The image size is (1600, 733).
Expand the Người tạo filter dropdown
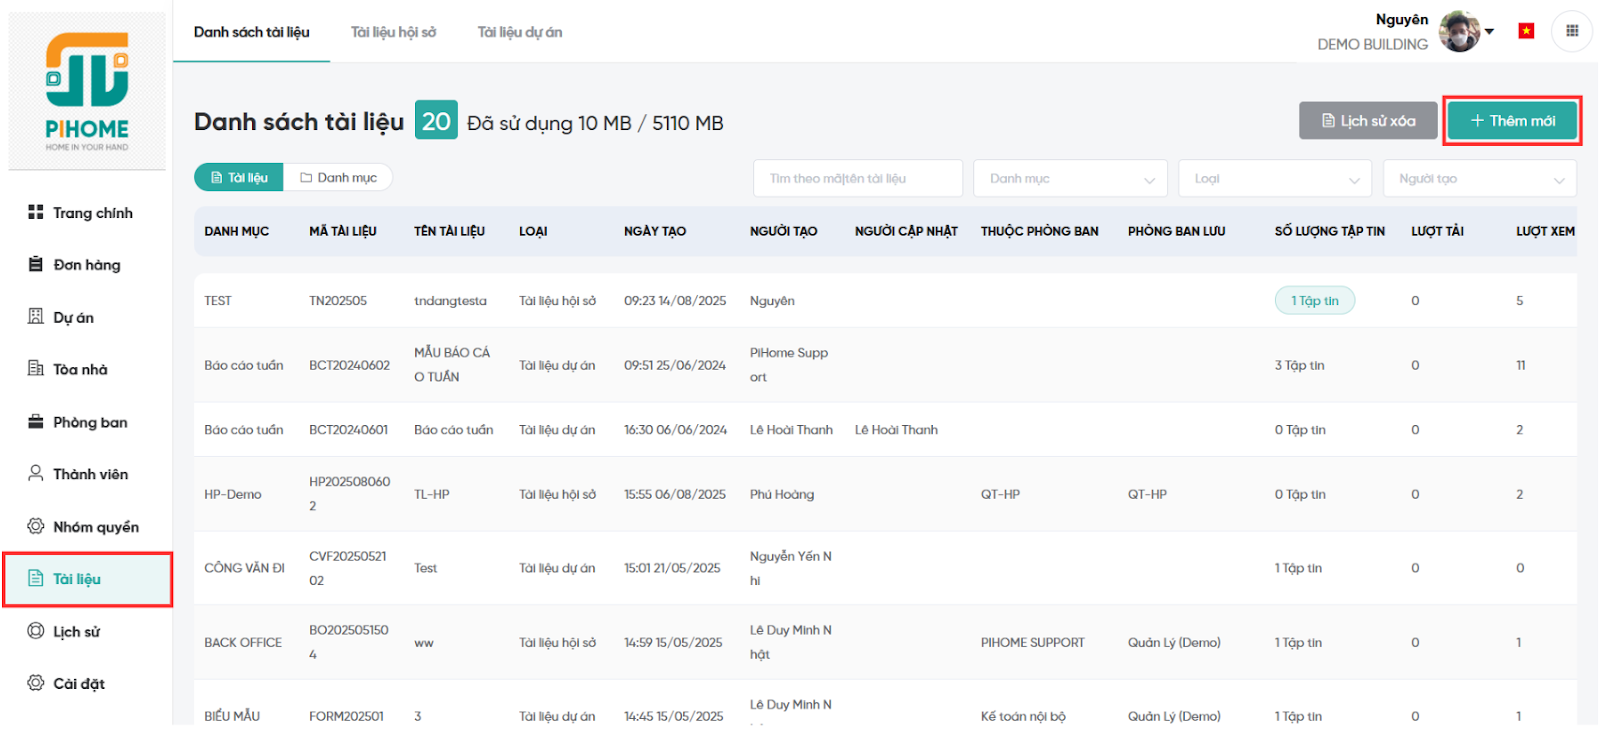[1479, 179]
